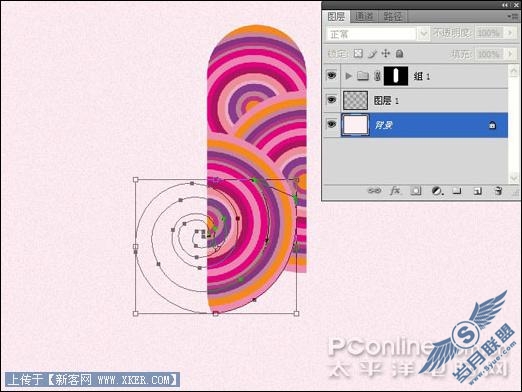This screenshot has width=522, height=392.
Task: Click the mask link icon on 组 1
Action: point(377,76)
